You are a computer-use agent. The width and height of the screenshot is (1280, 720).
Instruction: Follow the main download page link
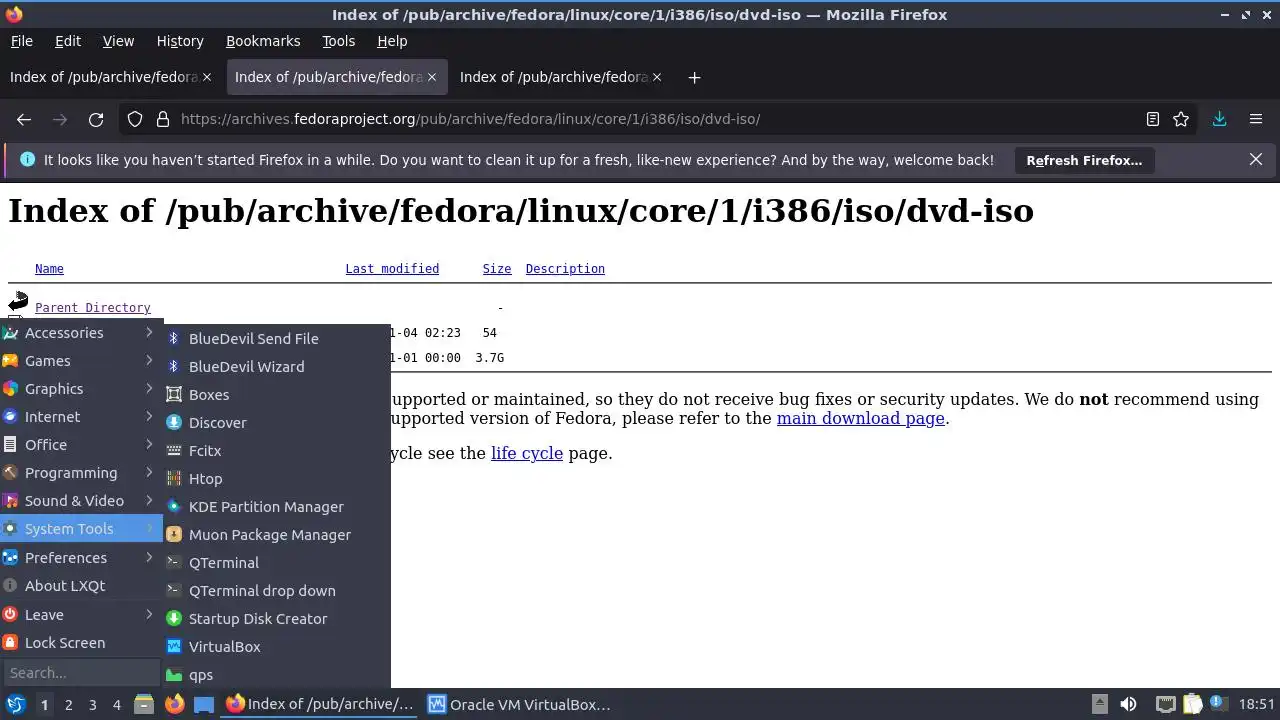click(x=860, y=418)
